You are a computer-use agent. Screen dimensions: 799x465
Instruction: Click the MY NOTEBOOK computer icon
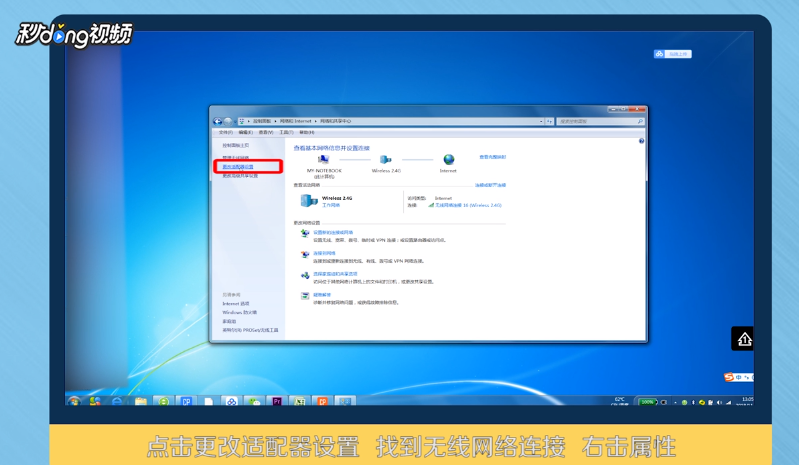pyautogui.click(x=323, y=160)
